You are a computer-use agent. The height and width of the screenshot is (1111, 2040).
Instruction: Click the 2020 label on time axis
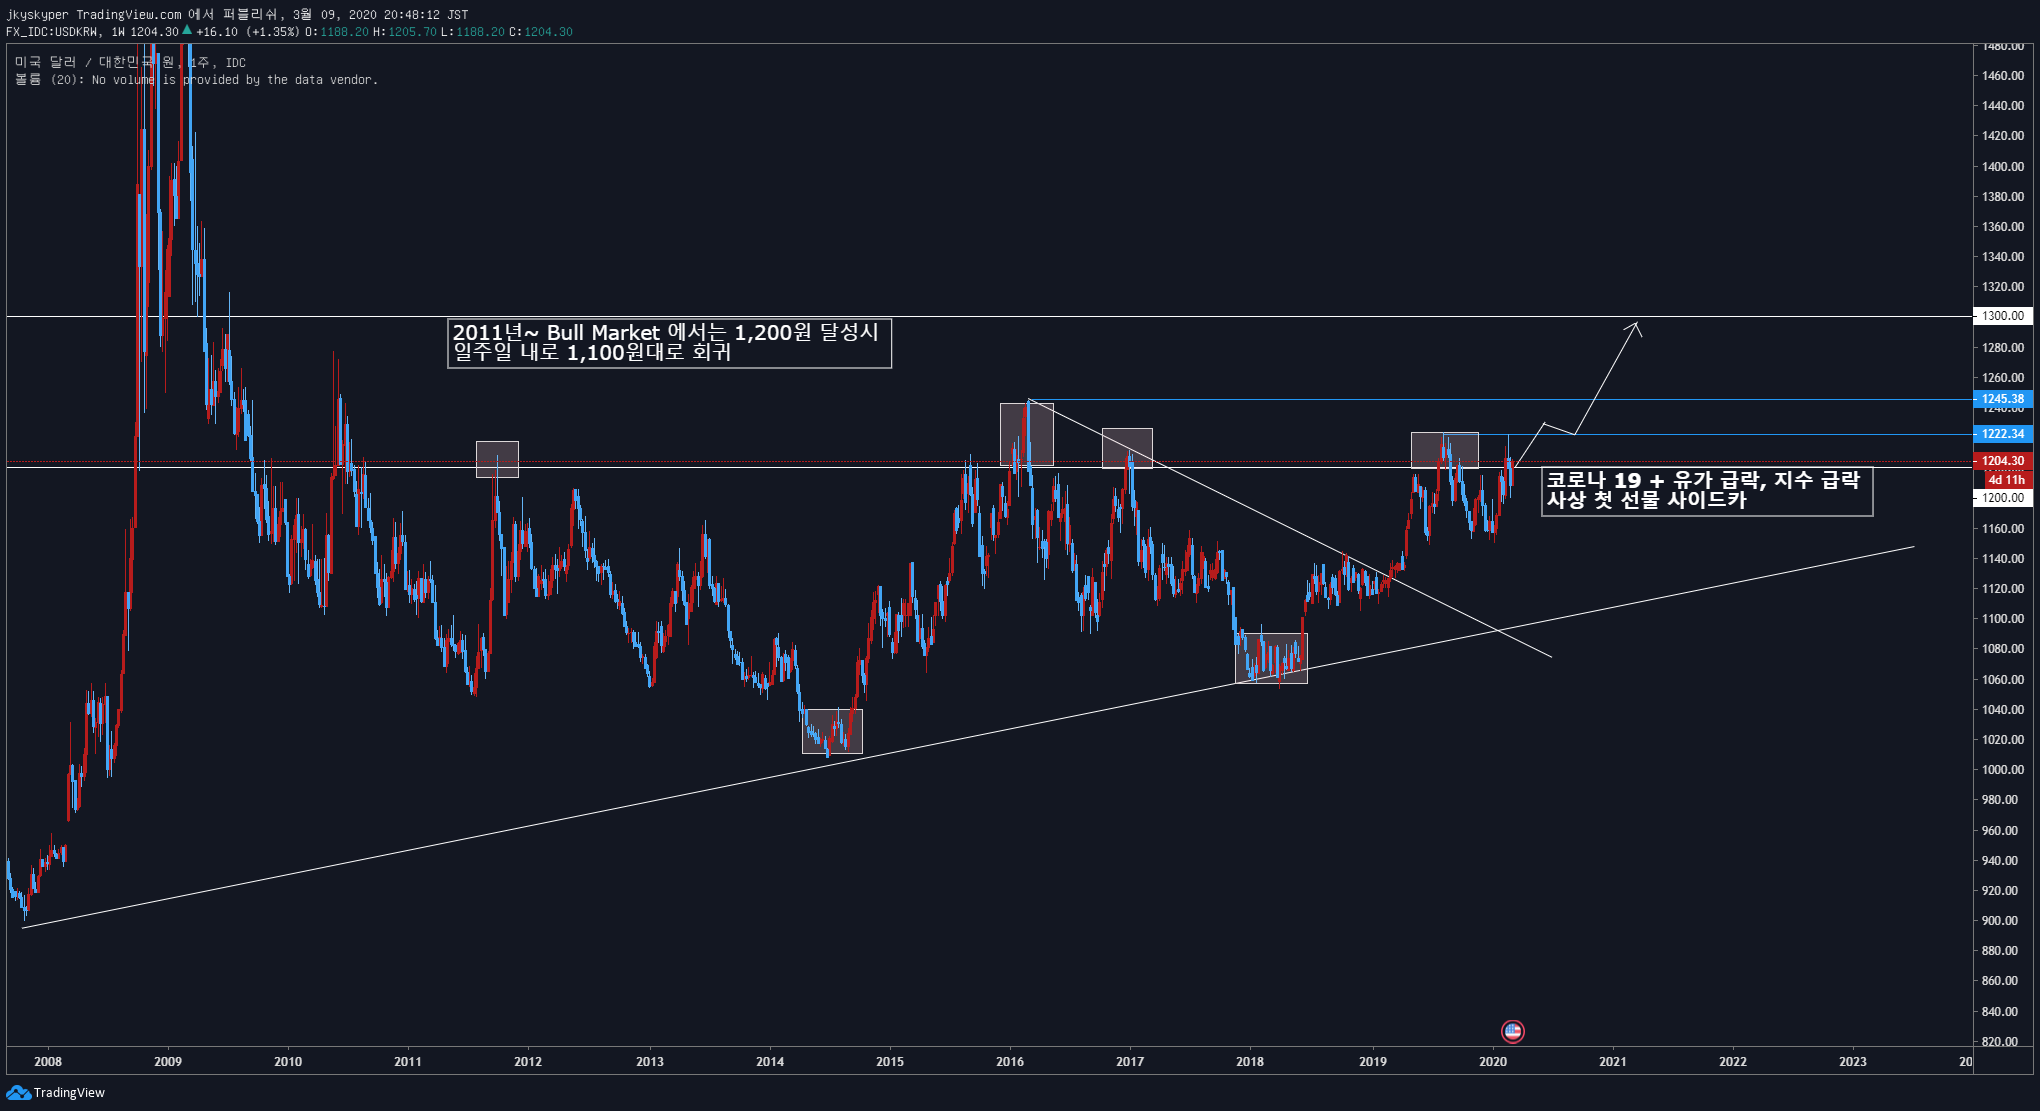click(1492, 1062)
